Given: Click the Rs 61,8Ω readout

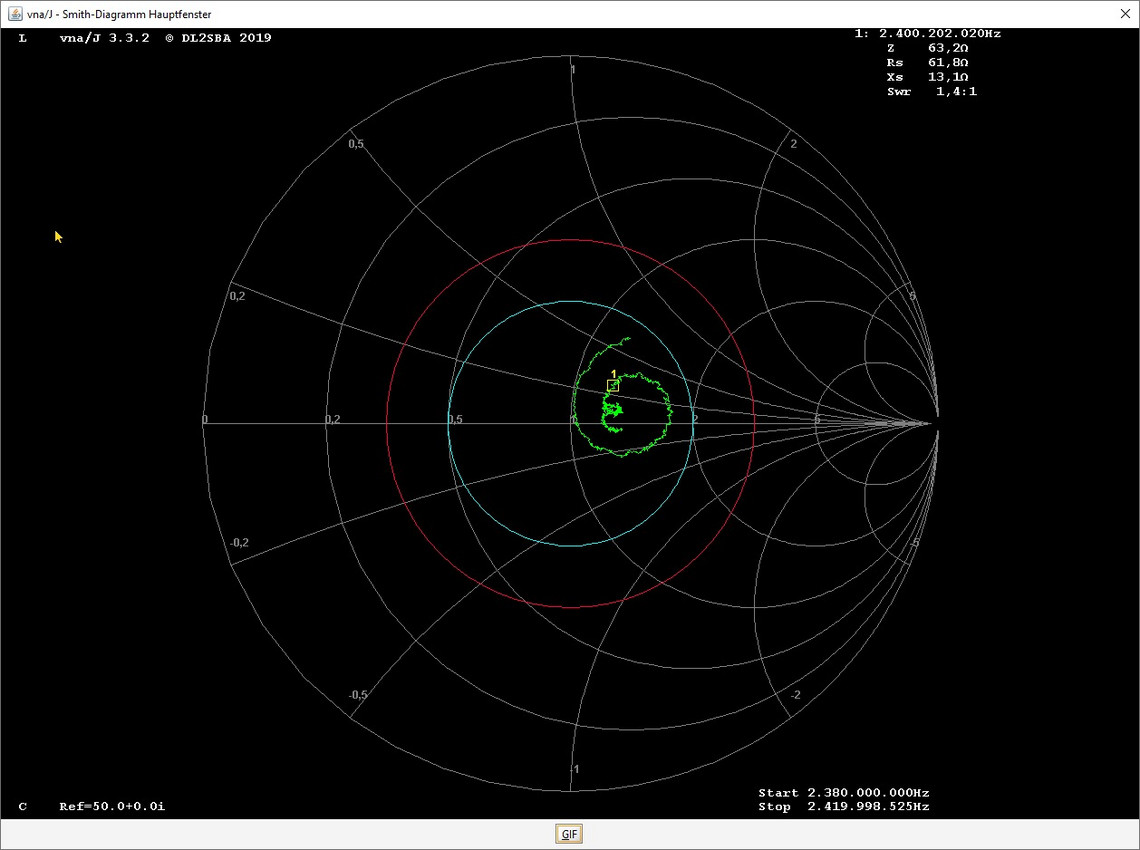Looking at the screenshot, I should coord(928,63).
